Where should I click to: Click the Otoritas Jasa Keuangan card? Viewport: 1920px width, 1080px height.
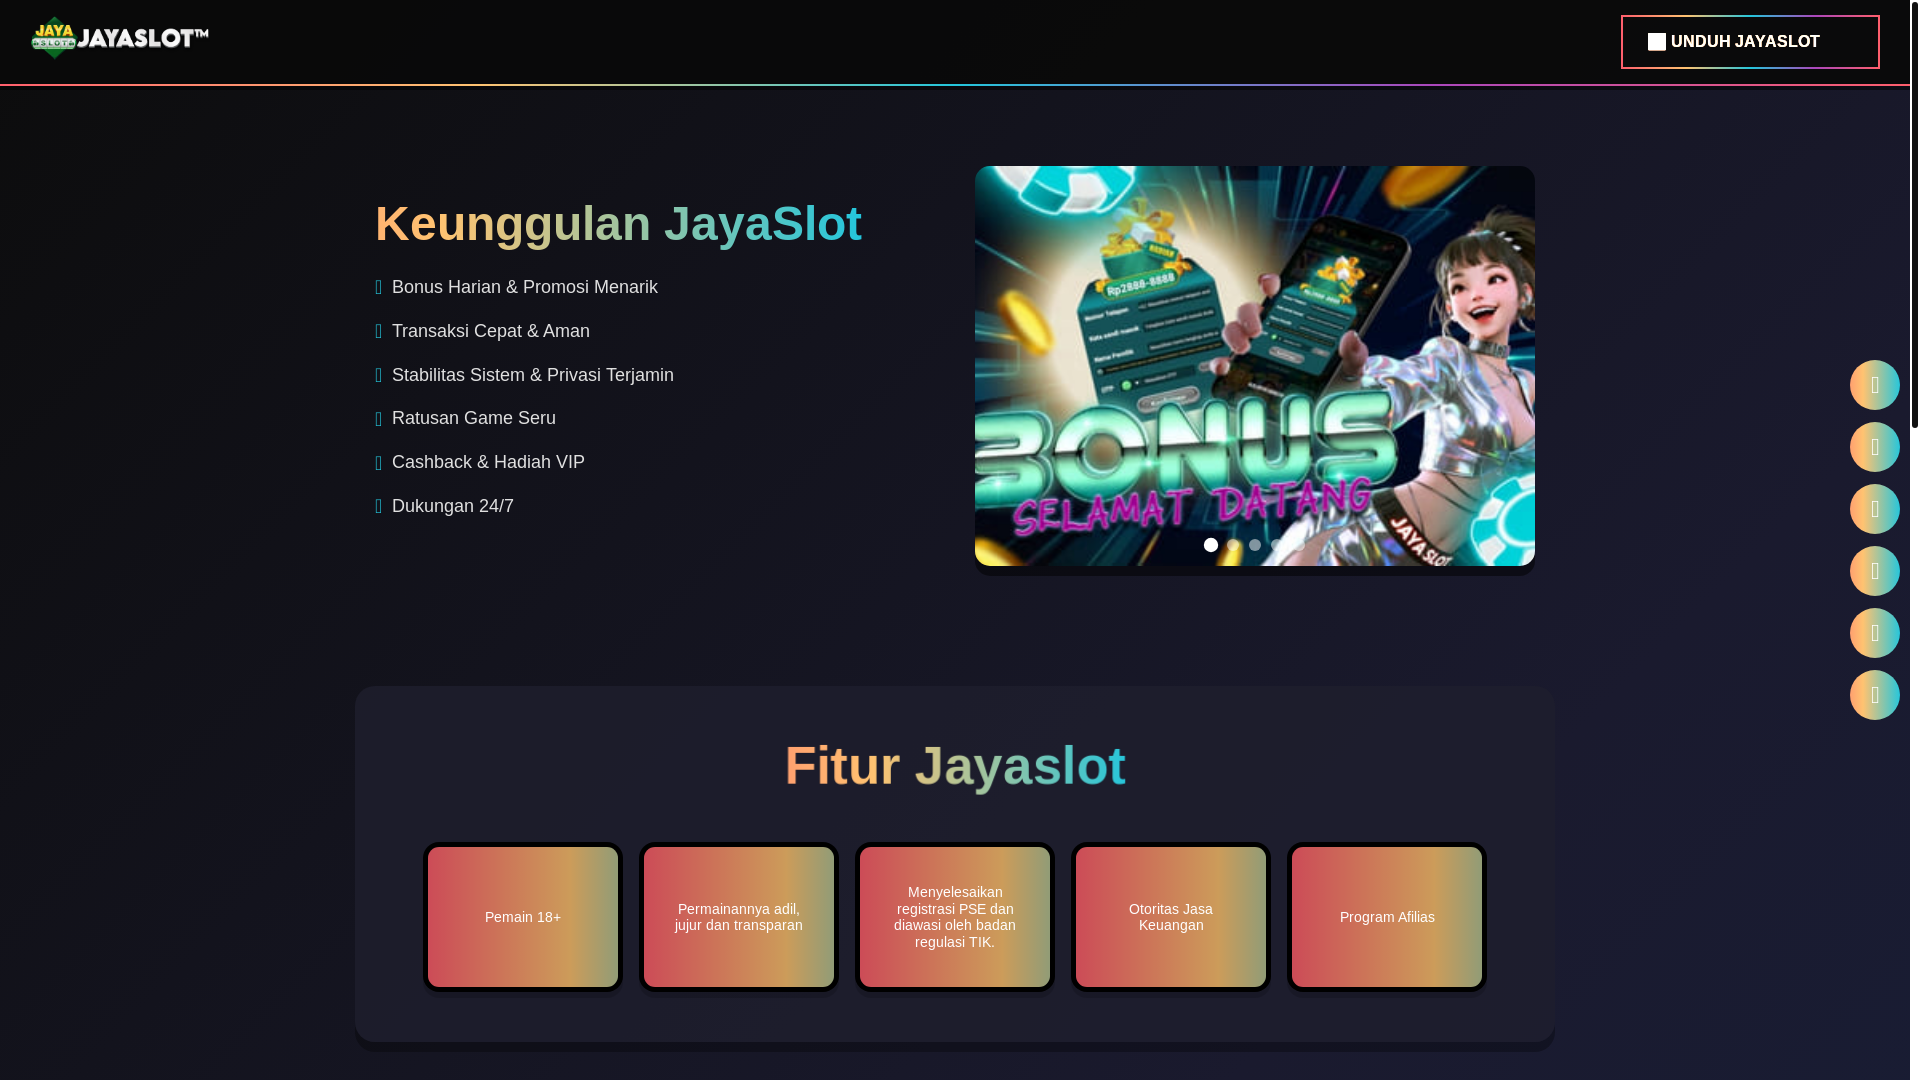pos(1171,917)
